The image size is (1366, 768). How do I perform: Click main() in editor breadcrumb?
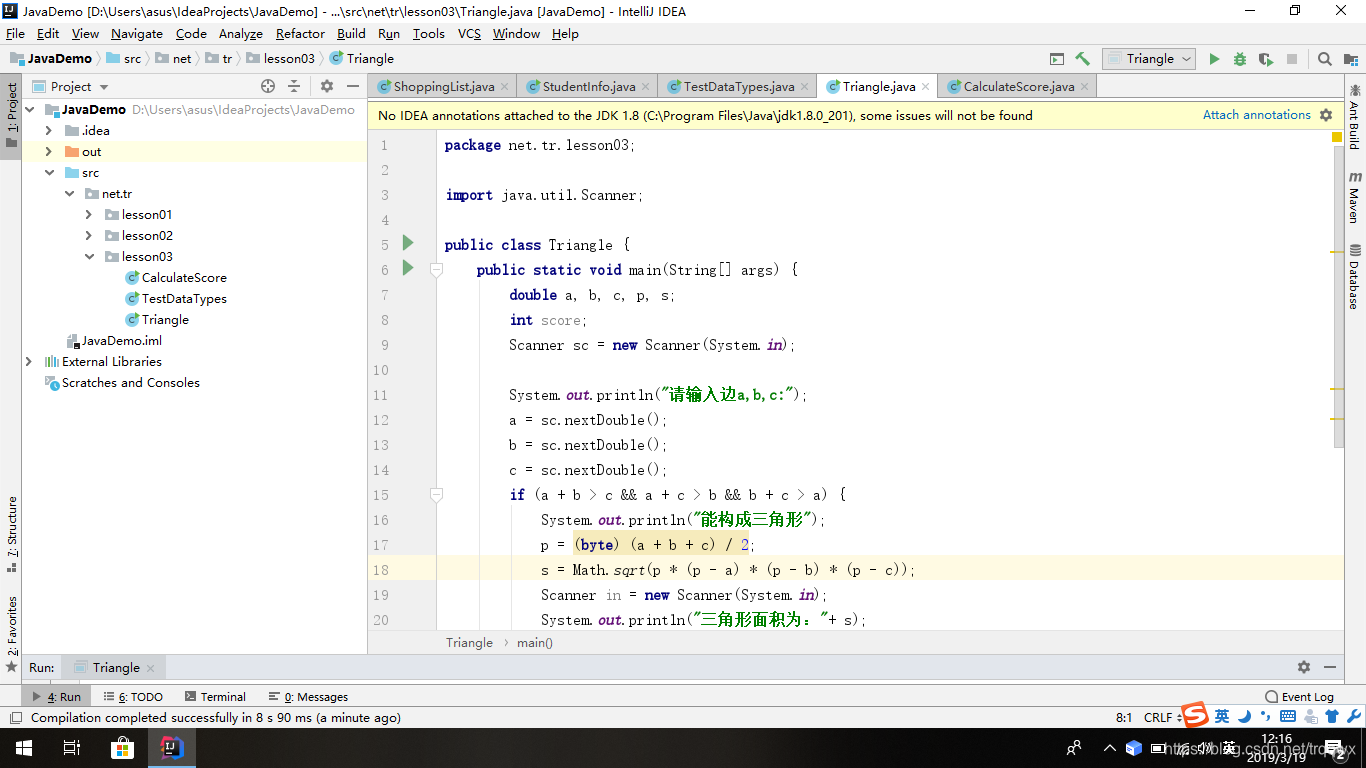534,643
